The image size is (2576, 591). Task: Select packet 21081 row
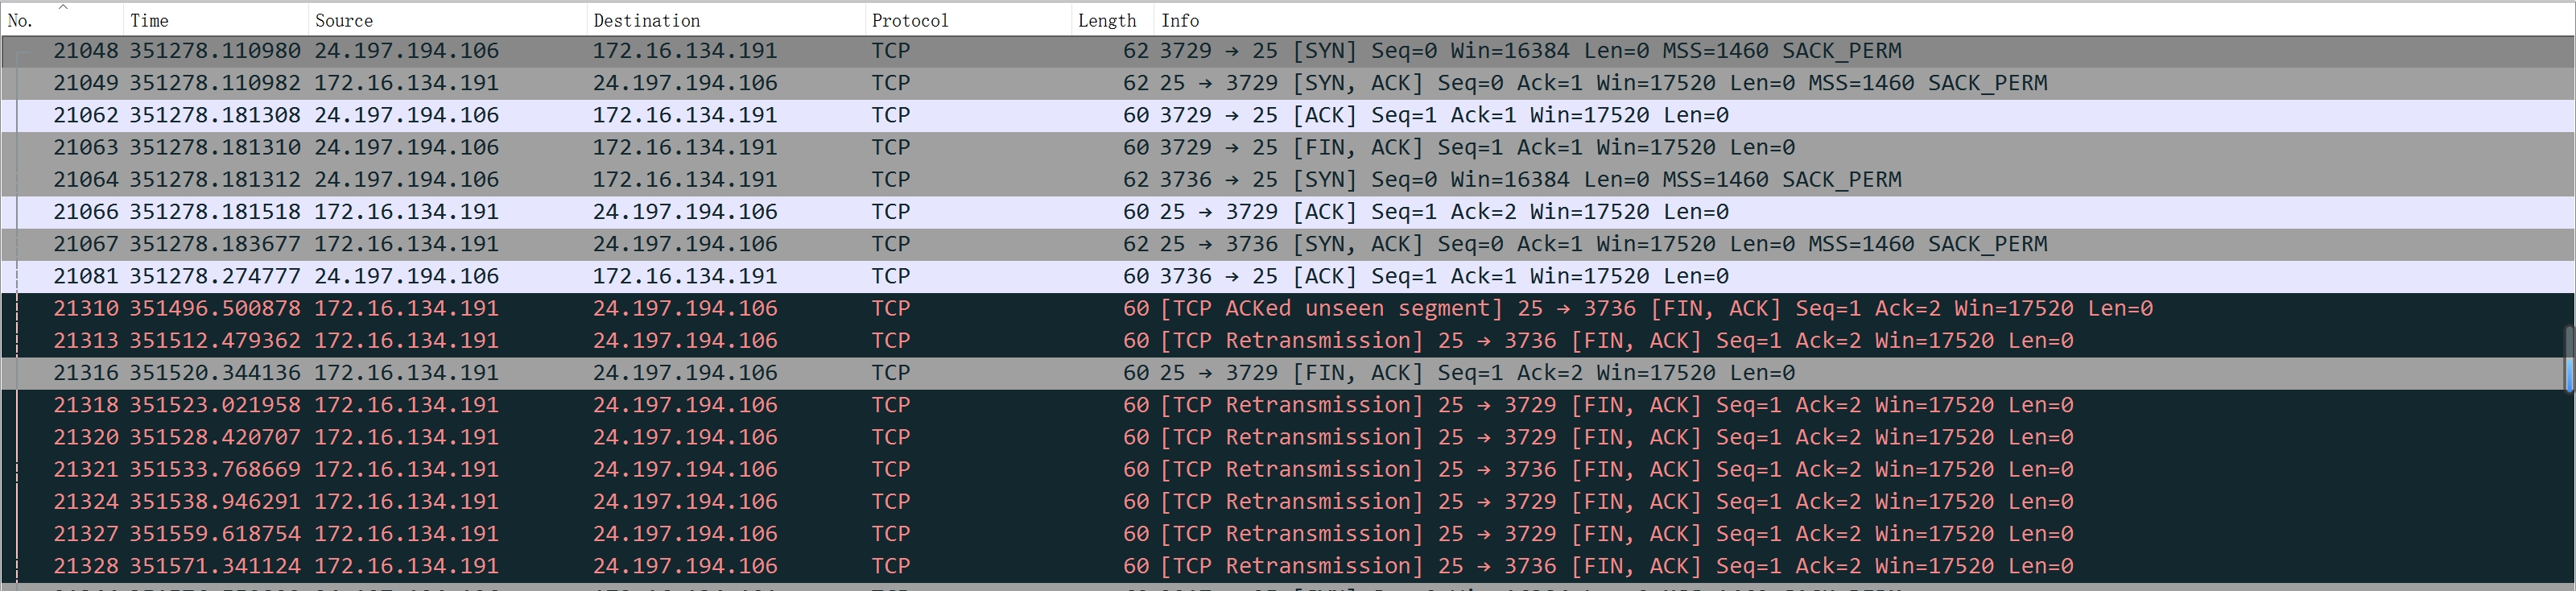[x=700, y=276]
